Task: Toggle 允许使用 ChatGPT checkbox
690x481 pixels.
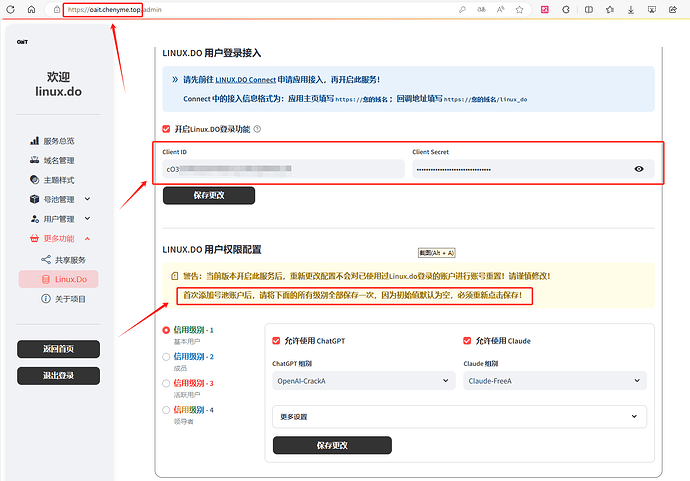Action: point(276,341)
